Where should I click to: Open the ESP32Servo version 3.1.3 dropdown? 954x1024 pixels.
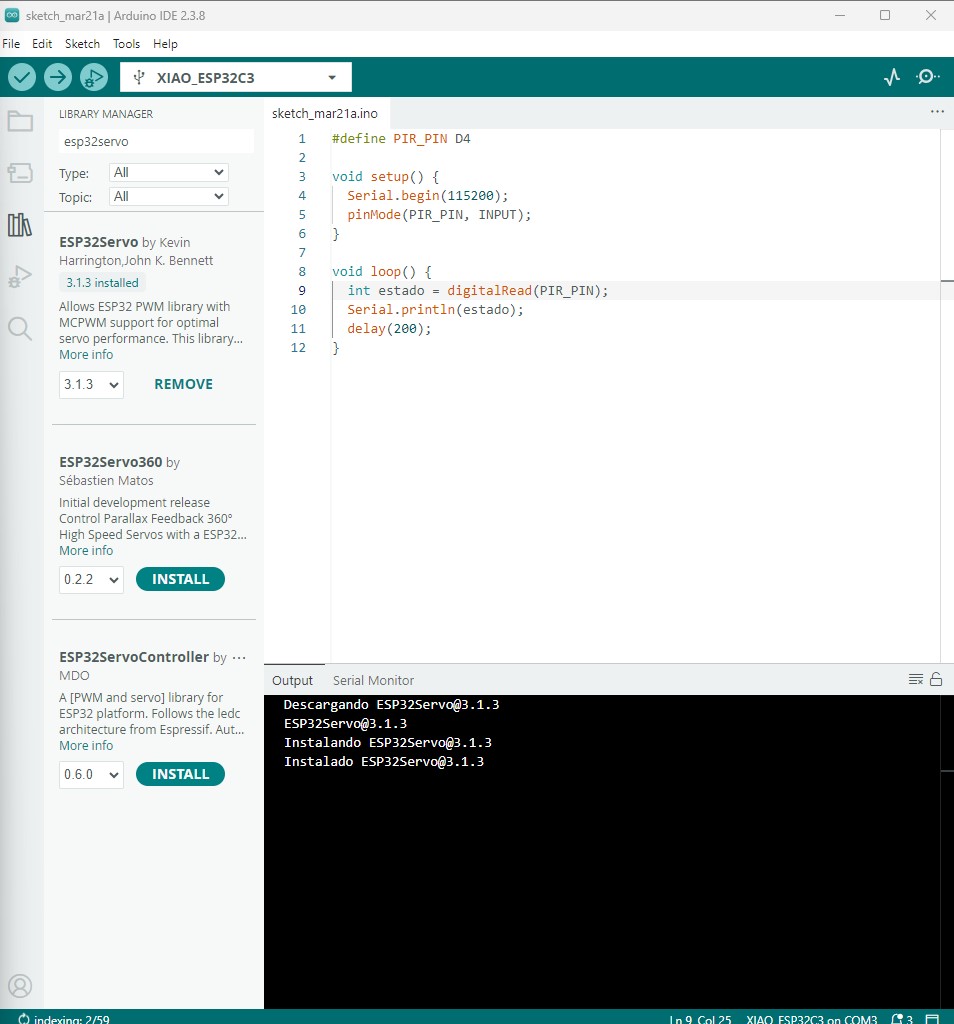(x=91, y=385)
